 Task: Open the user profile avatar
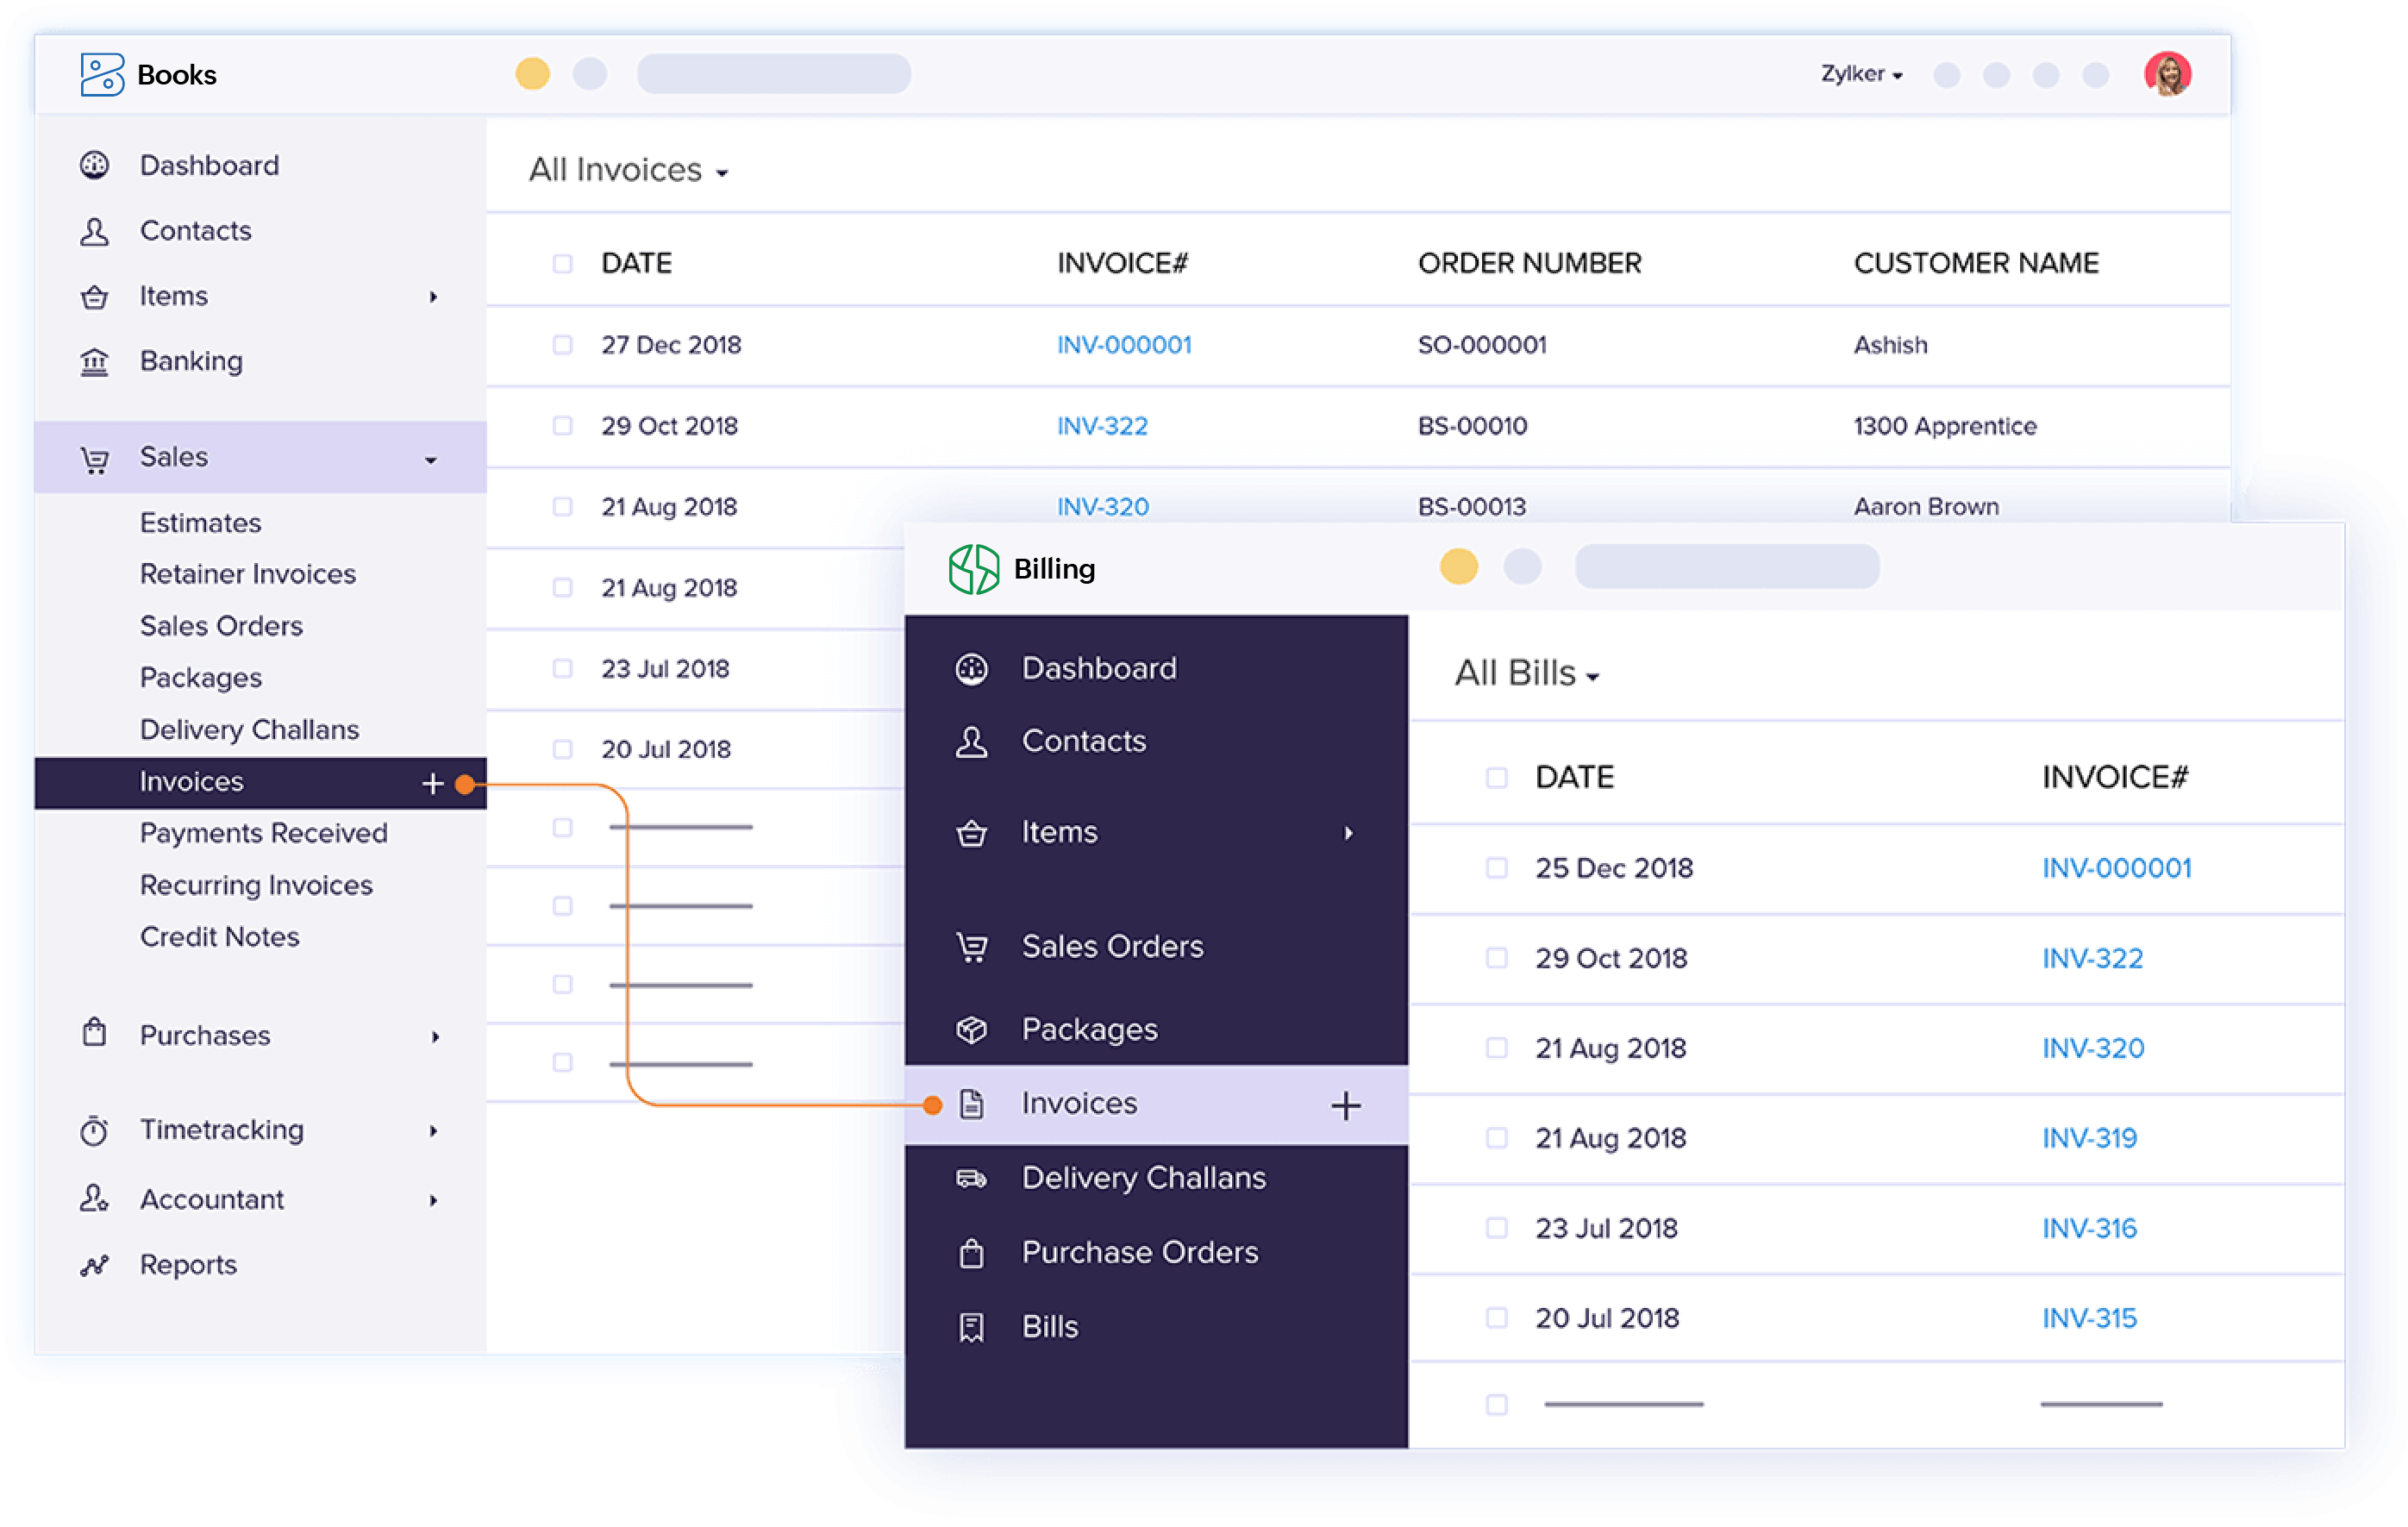coord(2167,74)
